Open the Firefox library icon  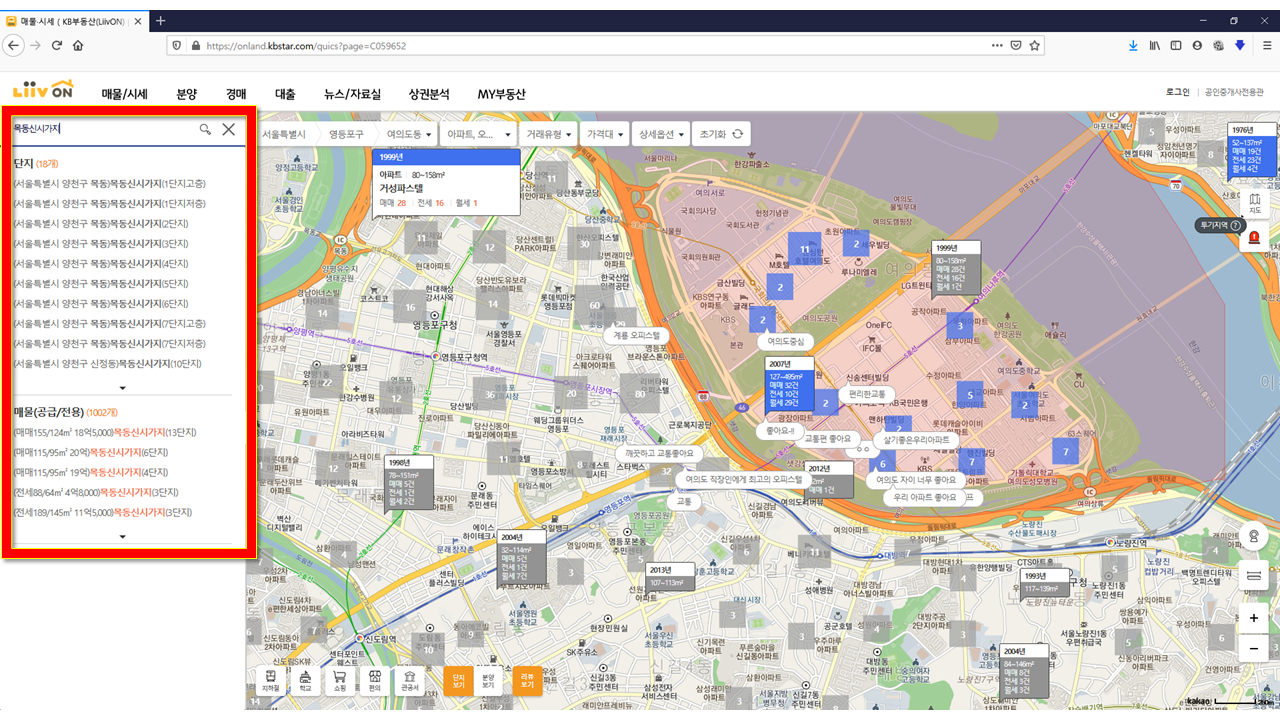pyautogui.click(x=1154, y=45)
